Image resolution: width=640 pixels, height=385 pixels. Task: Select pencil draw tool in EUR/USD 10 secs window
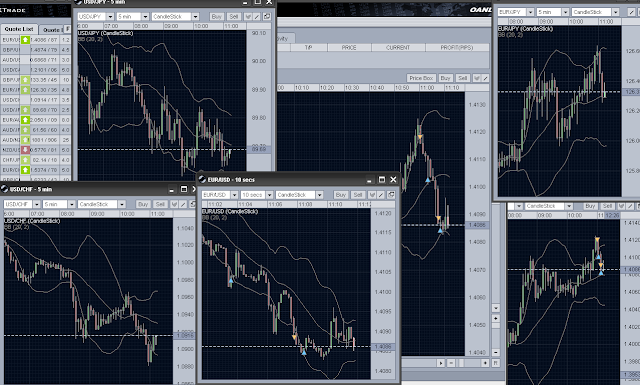point(381,195)
